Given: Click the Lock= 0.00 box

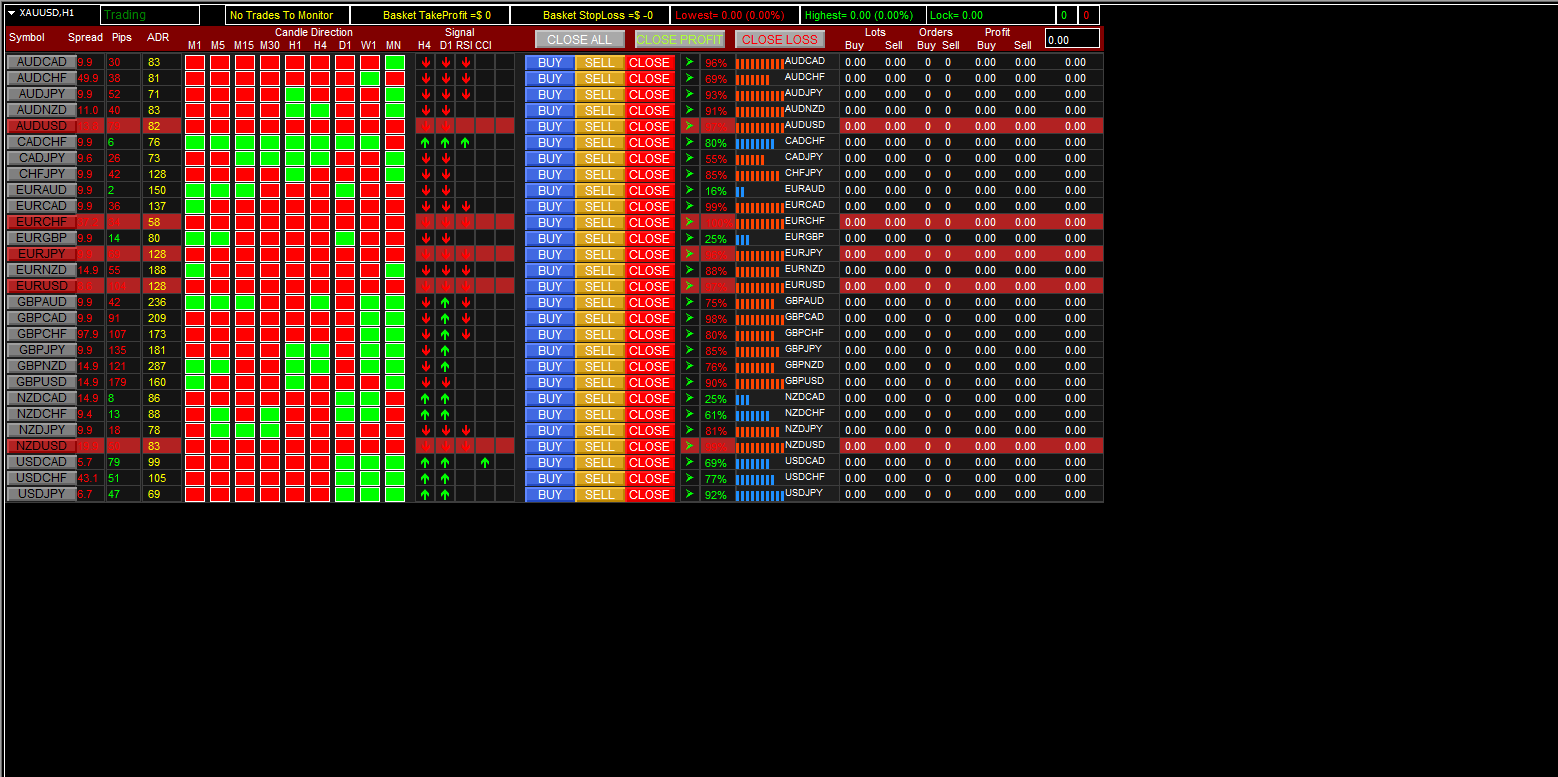Looking at the screenshot, I should 991,15.
